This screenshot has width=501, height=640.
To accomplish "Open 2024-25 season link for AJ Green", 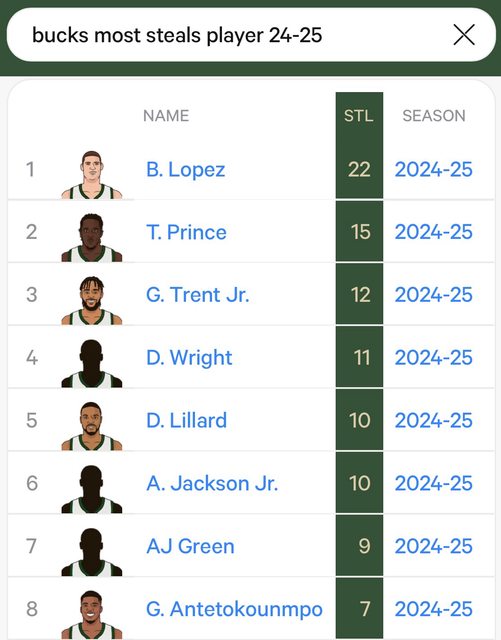I will pos(434,546).
